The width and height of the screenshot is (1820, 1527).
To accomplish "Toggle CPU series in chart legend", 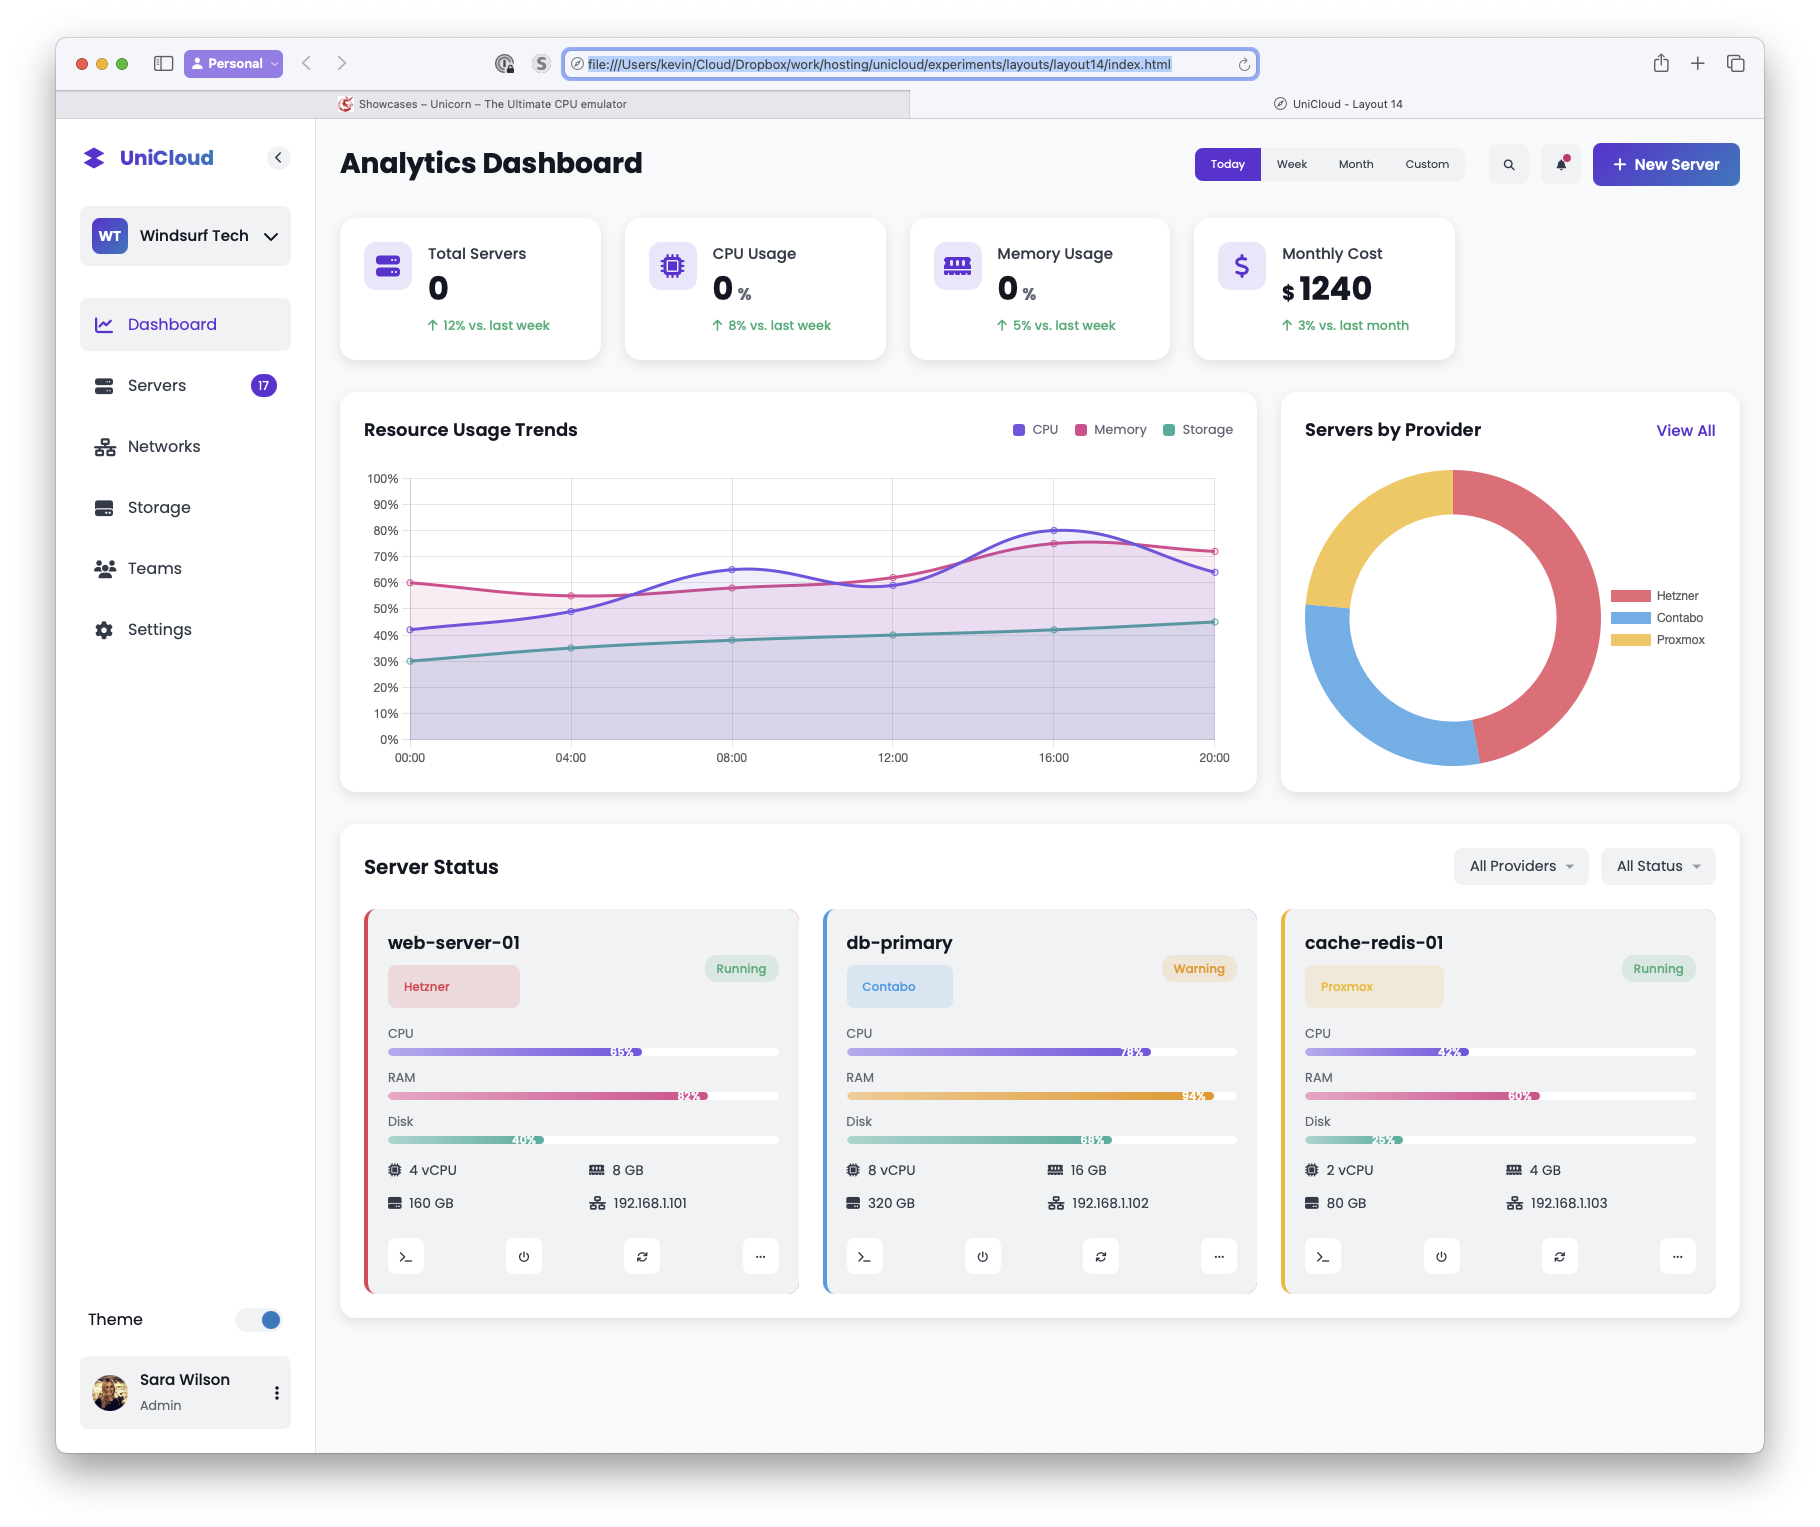I will tap(1035, 430).
